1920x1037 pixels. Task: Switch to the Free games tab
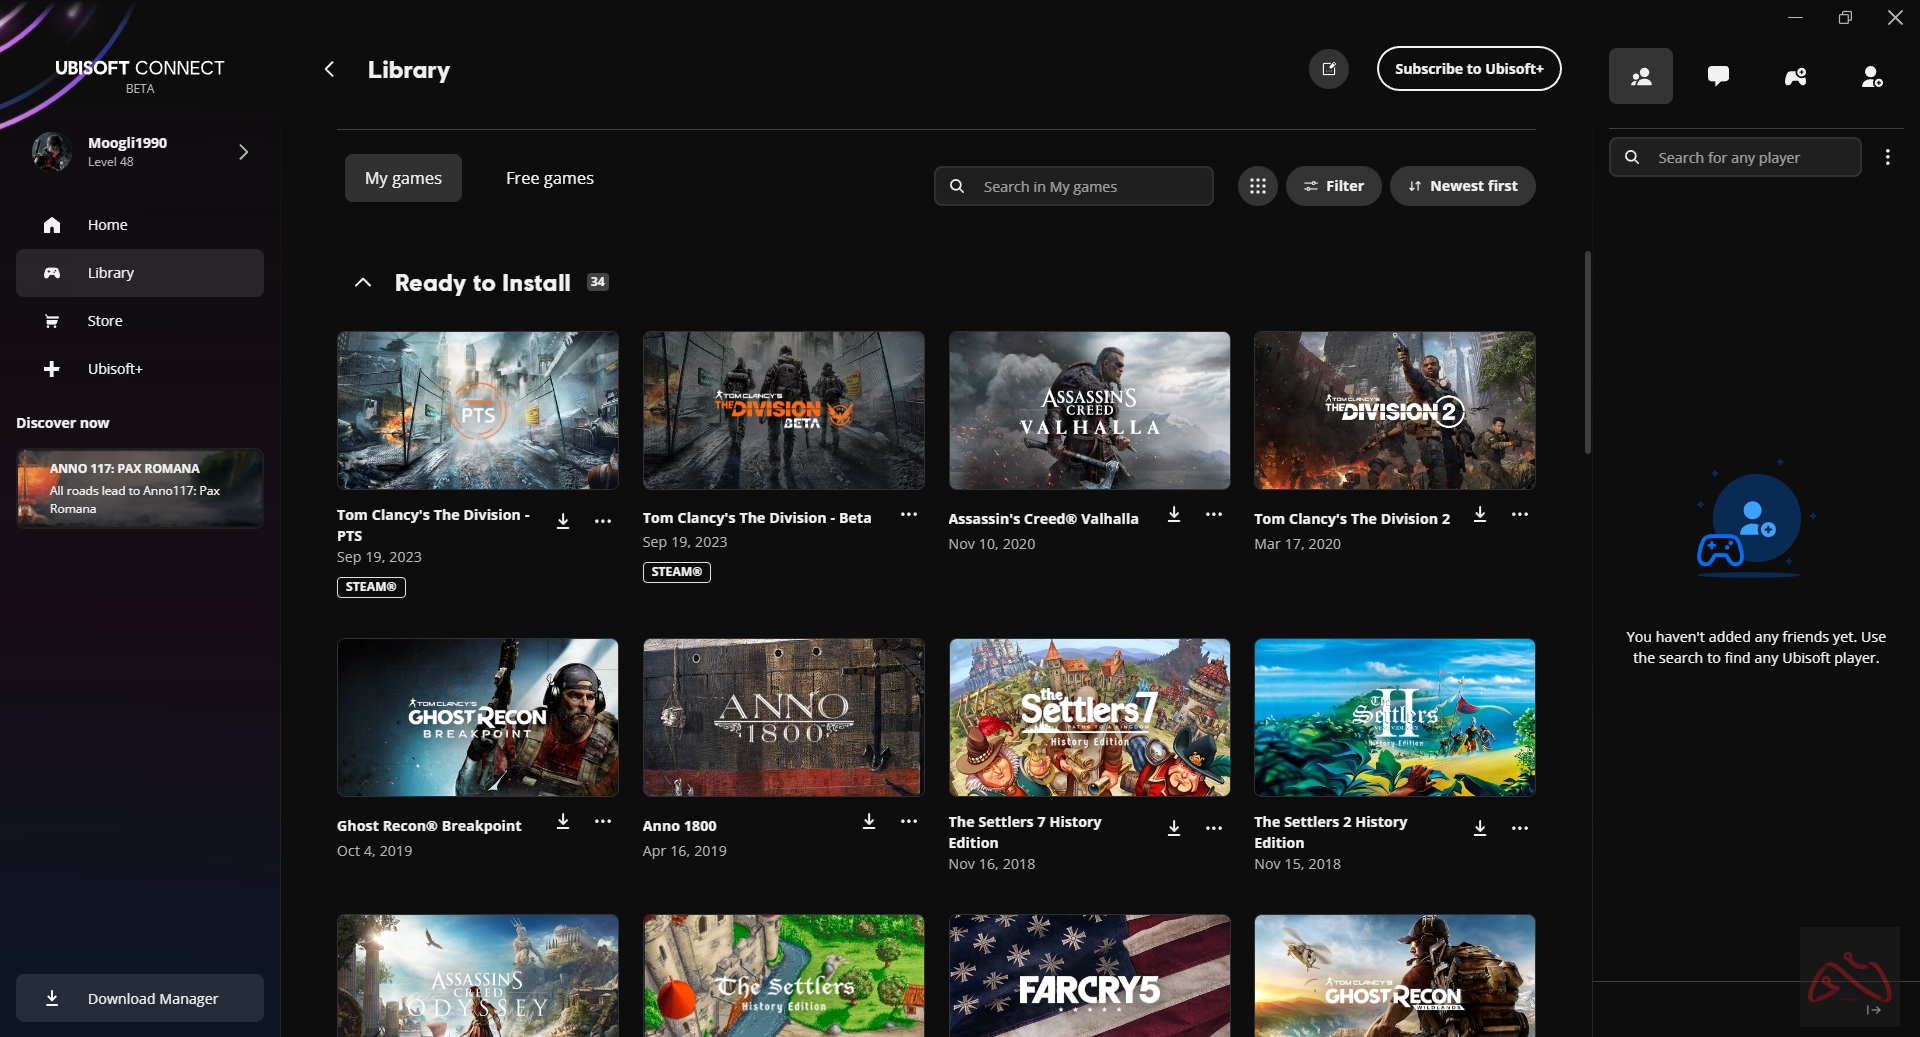point(549,178)
